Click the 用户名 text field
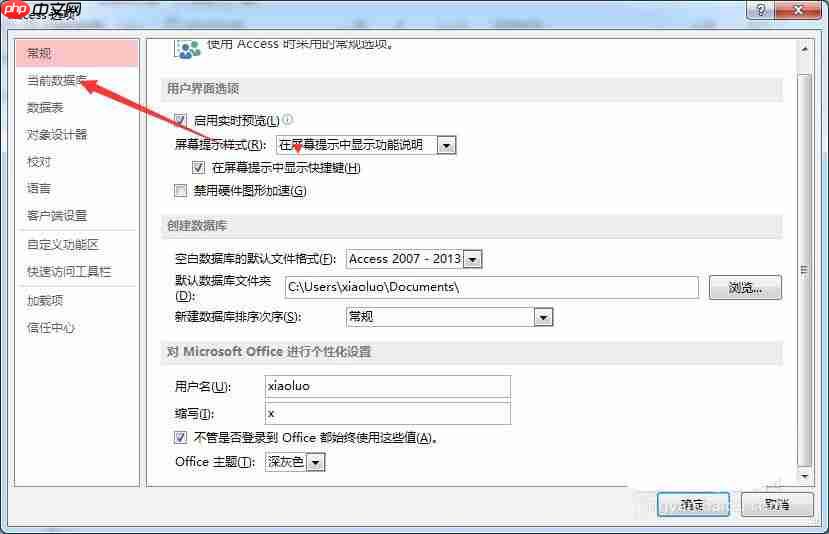 (x=388, y=386)
